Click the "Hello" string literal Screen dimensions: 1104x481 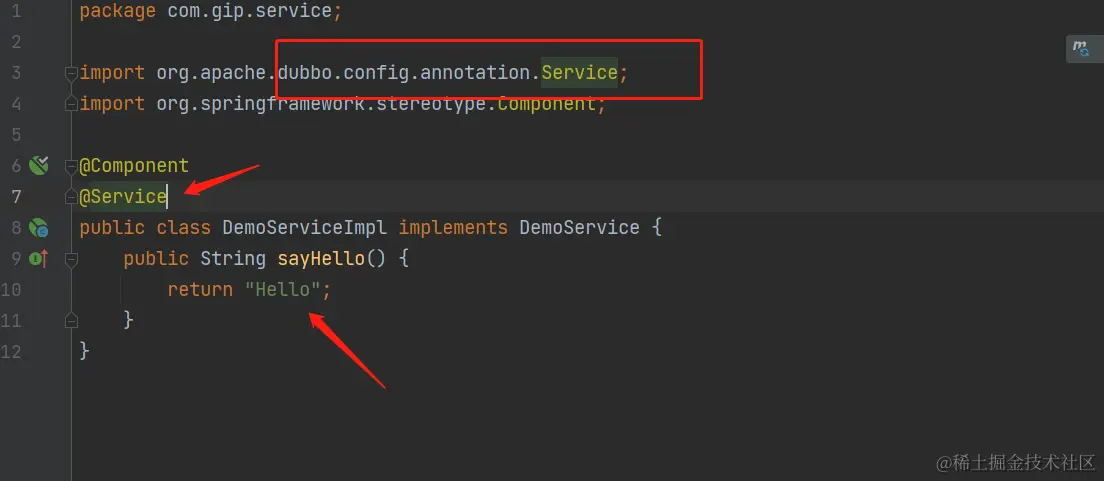pyautogui.click(x=282, y=289)
